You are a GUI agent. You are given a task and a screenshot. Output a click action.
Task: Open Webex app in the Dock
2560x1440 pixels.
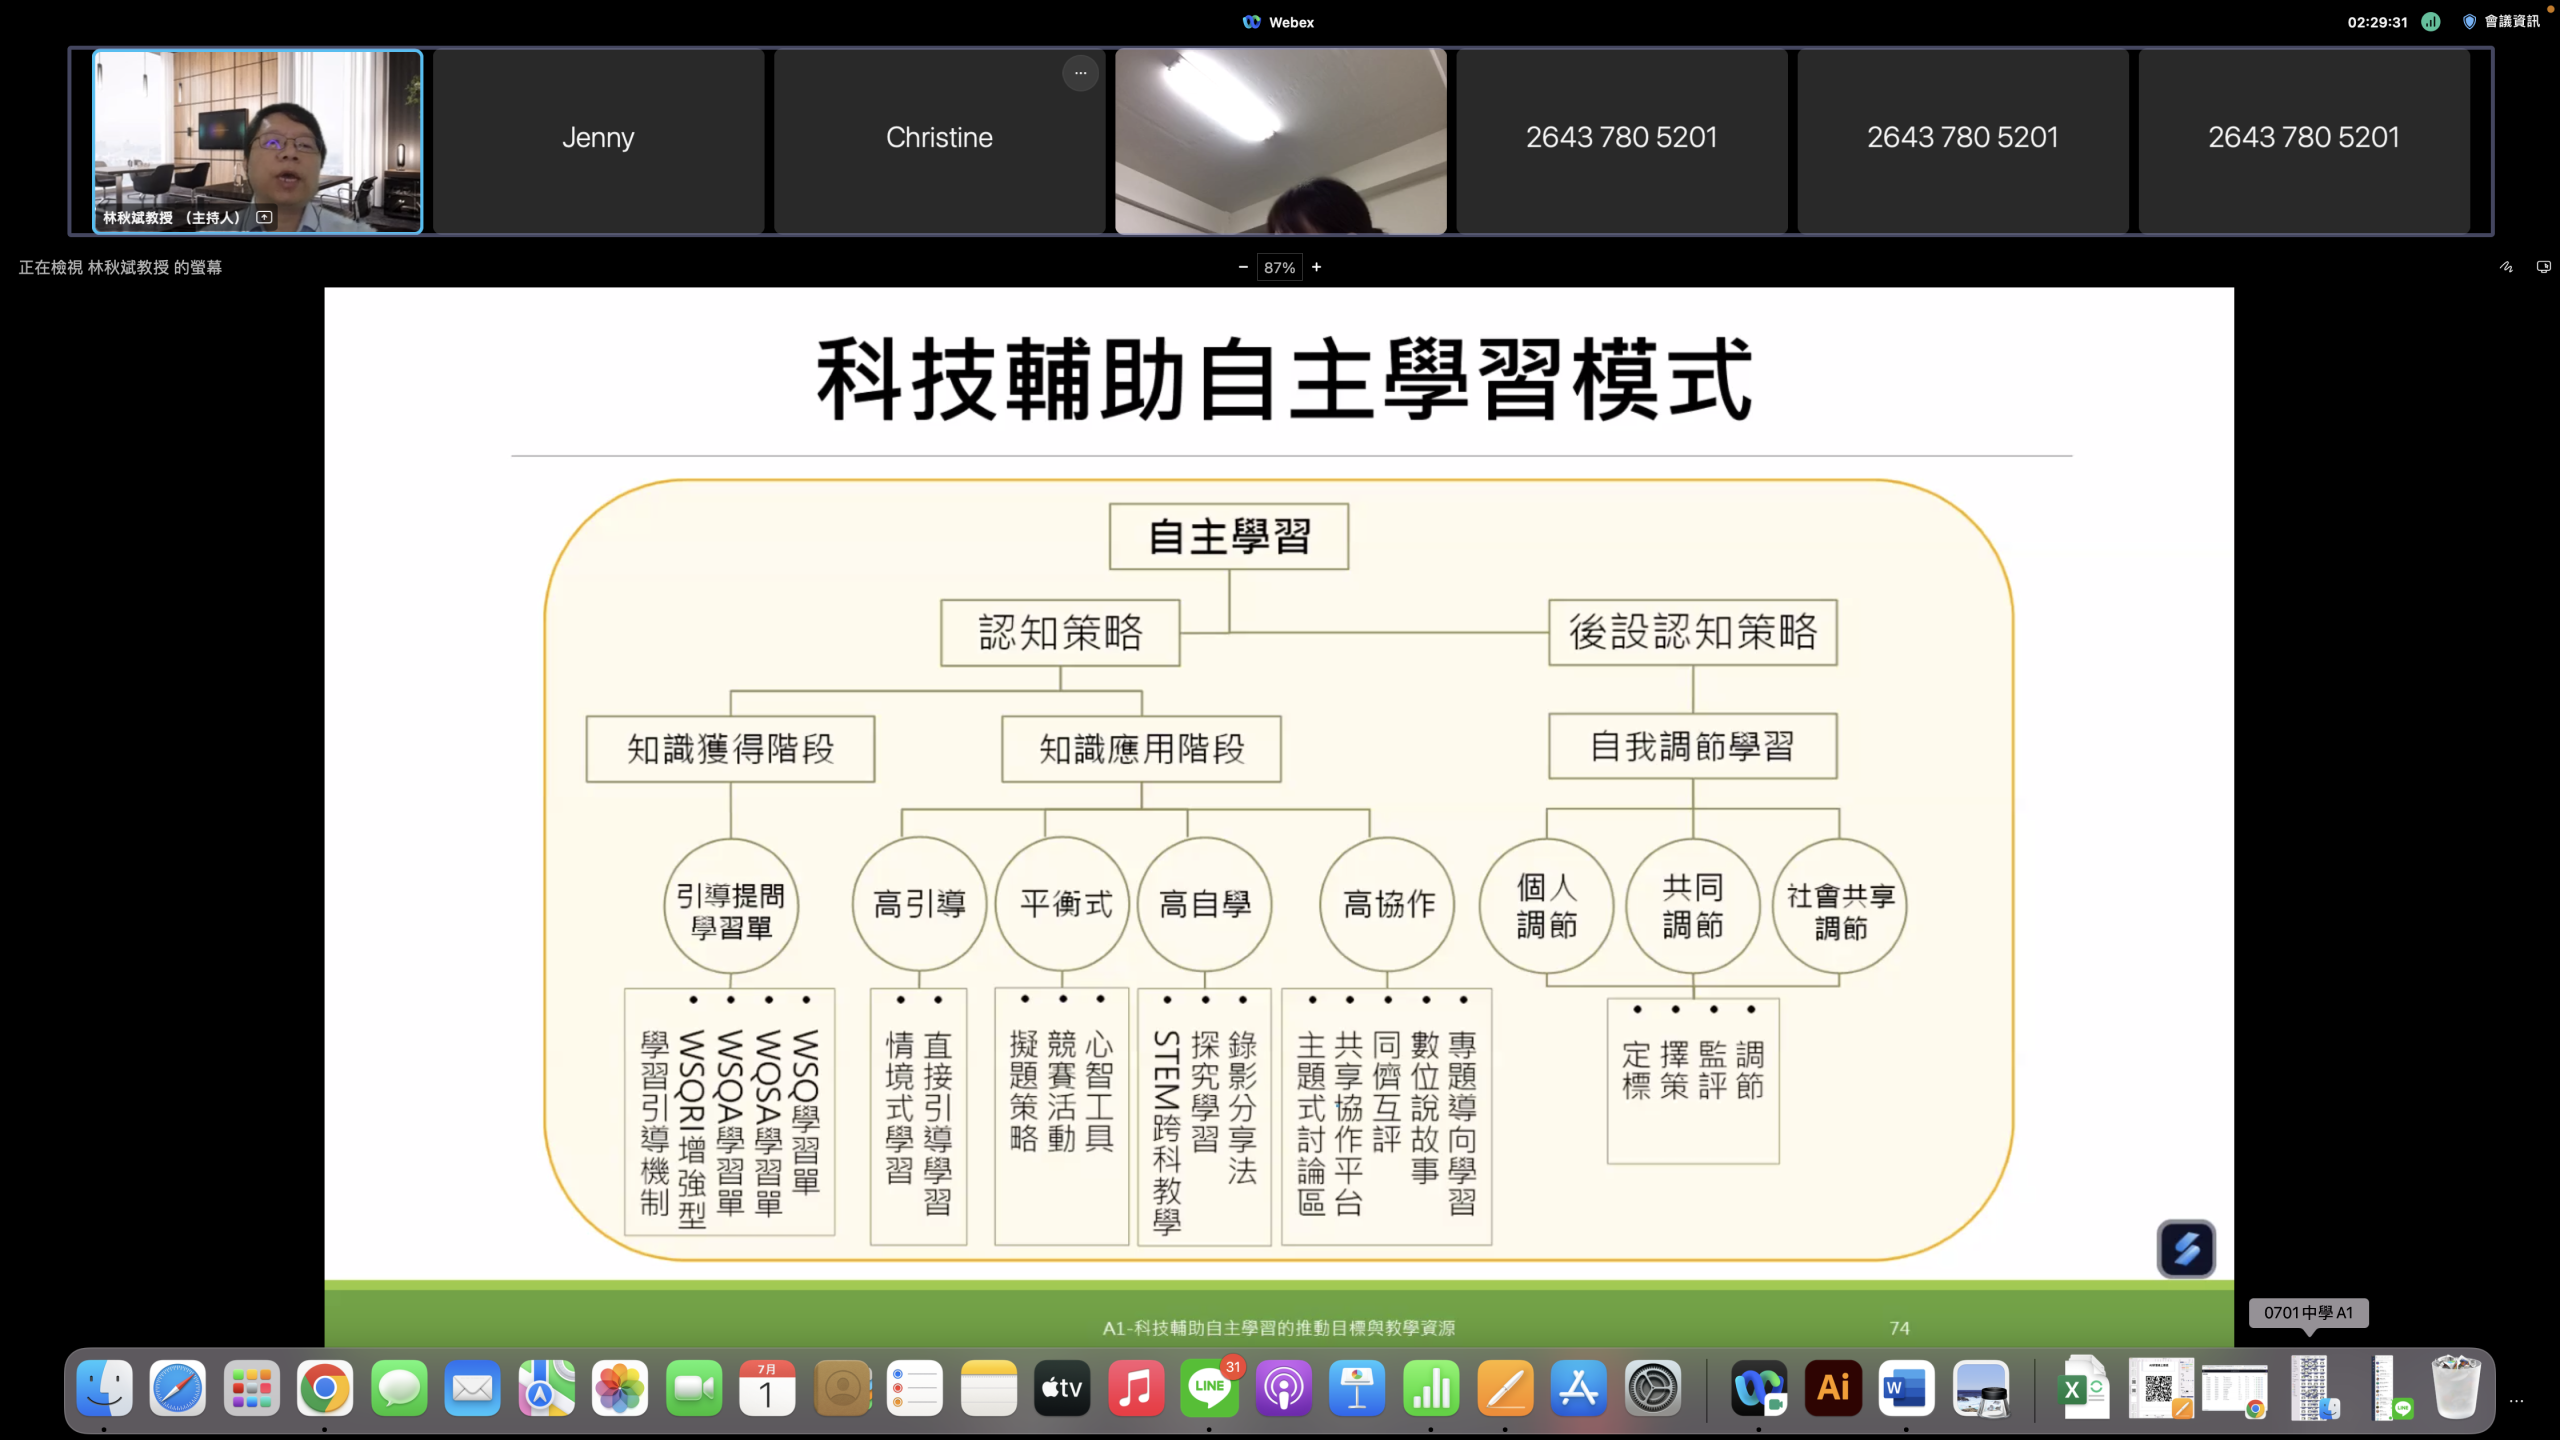pos(1759,1389)
